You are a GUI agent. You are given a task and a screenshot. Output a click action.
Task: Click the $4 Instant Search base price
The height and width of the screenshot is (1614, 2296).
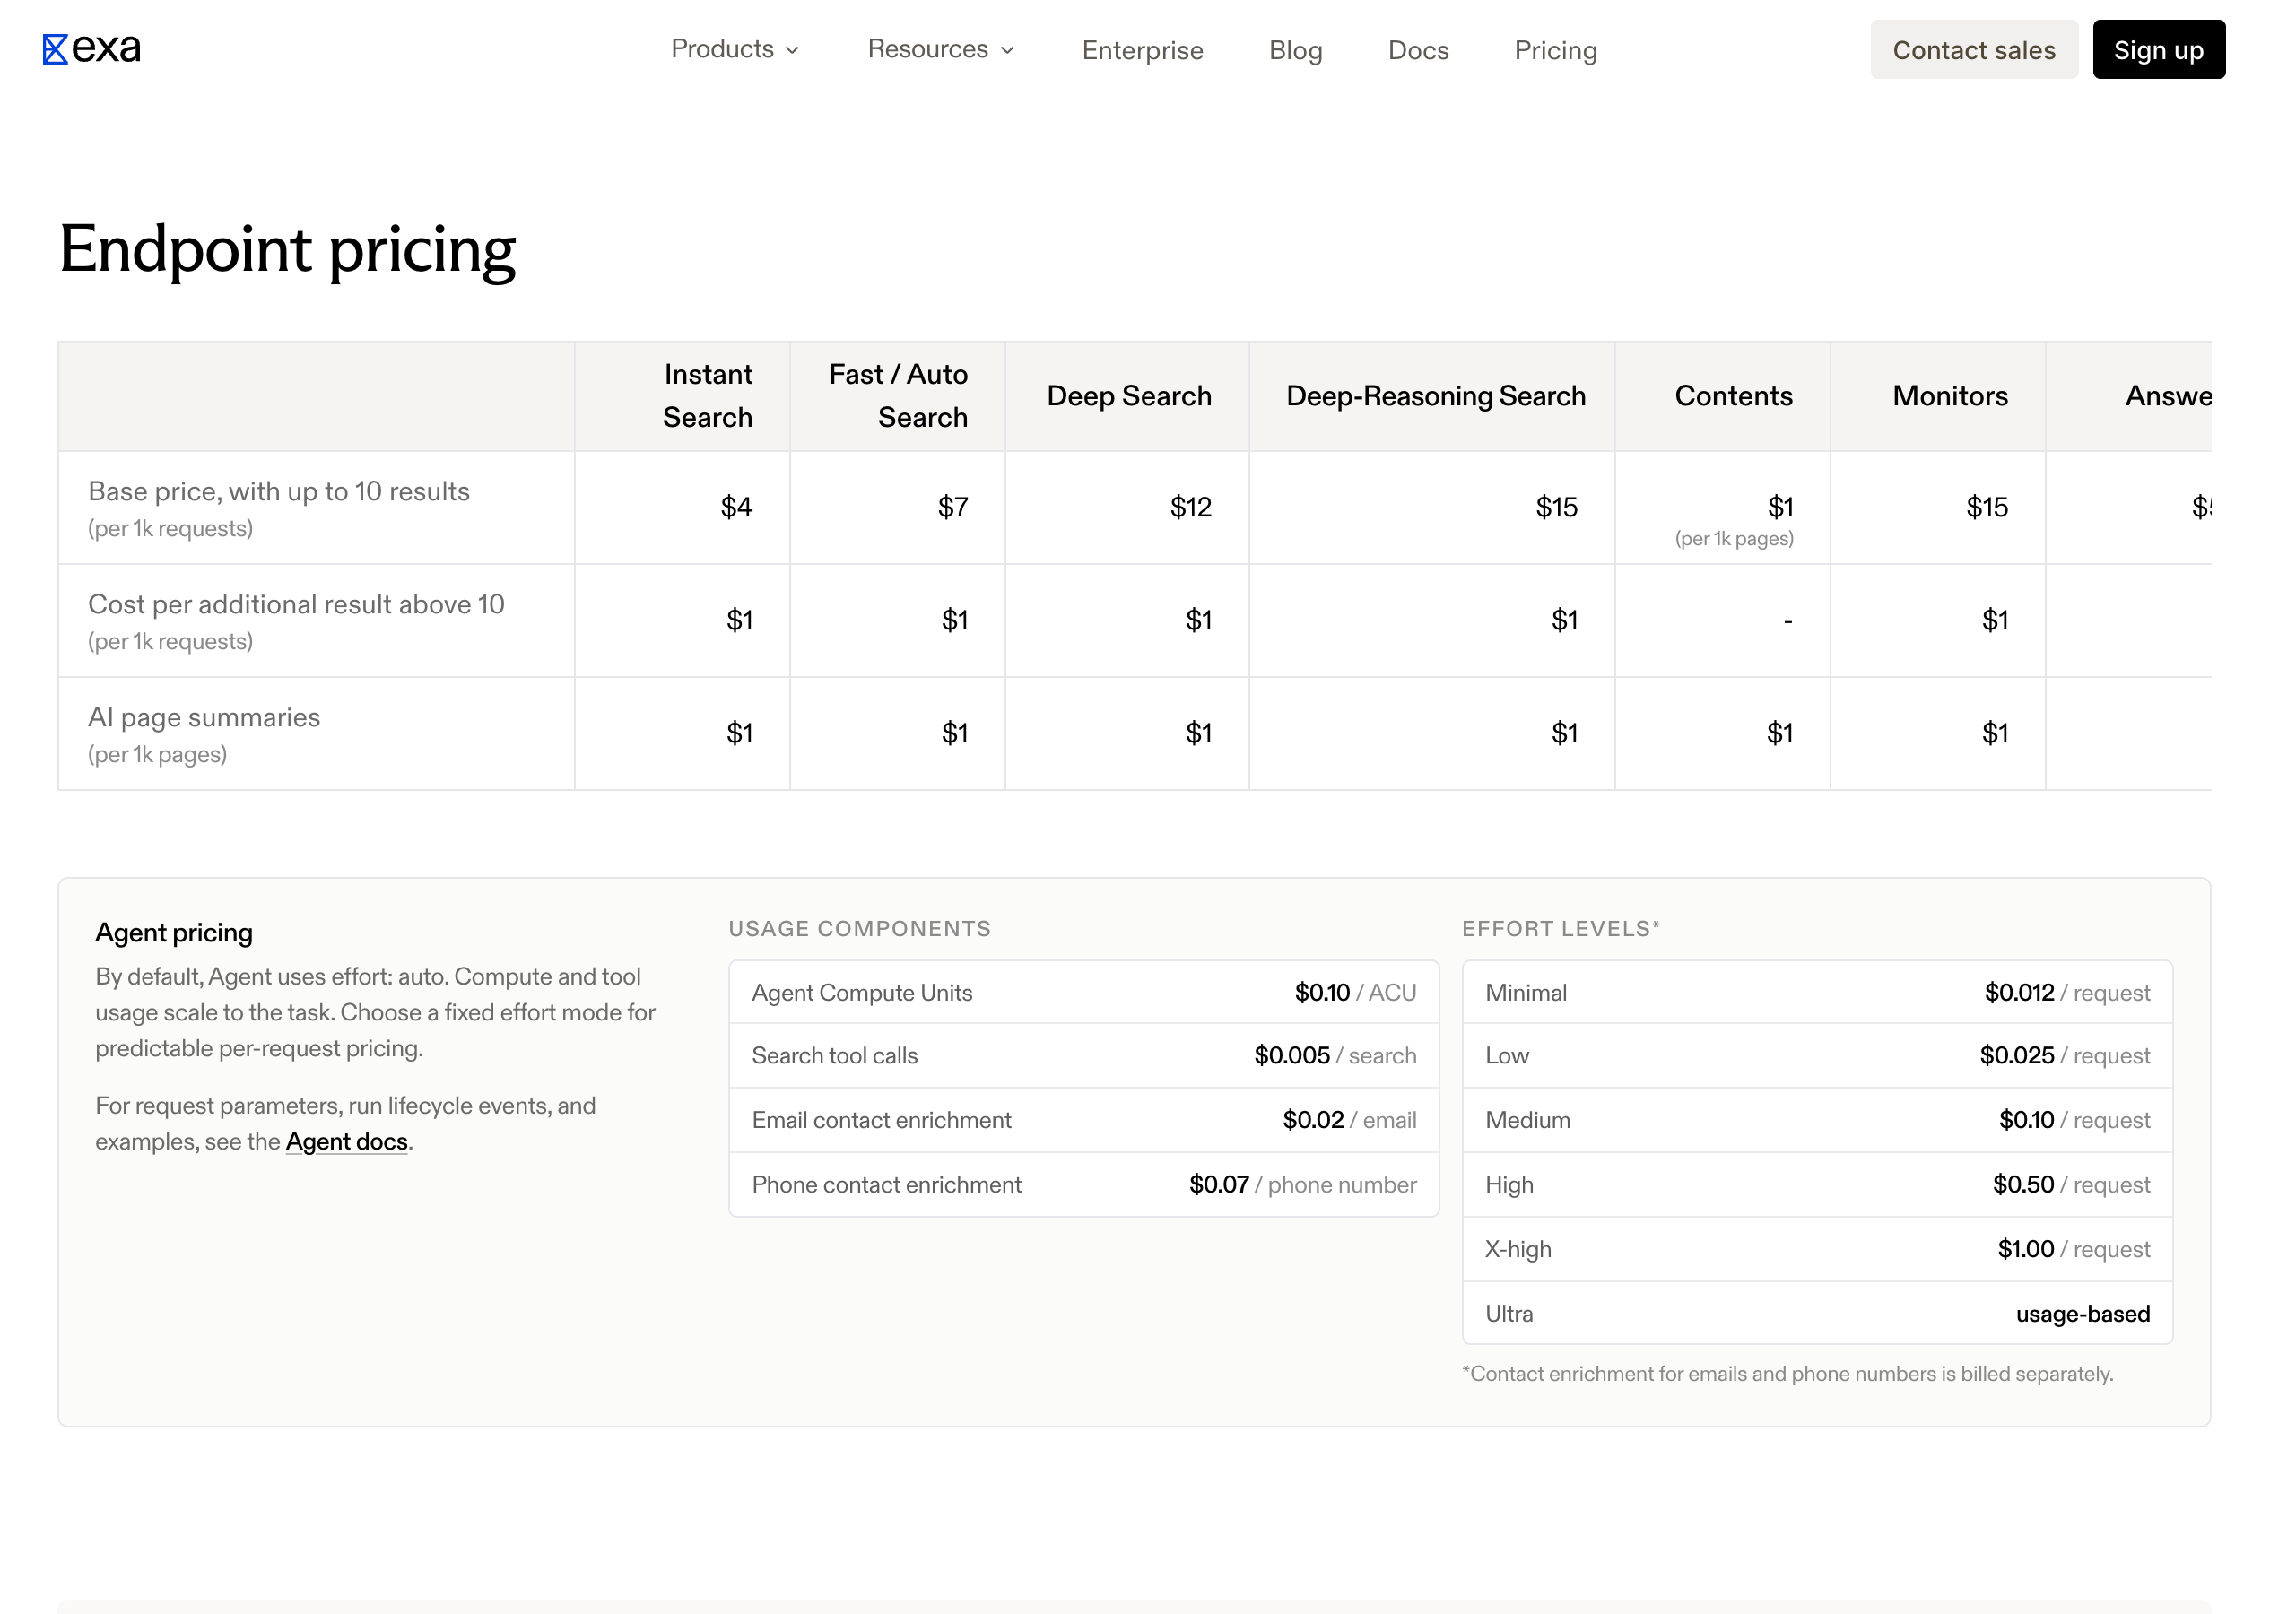(736, 507)
